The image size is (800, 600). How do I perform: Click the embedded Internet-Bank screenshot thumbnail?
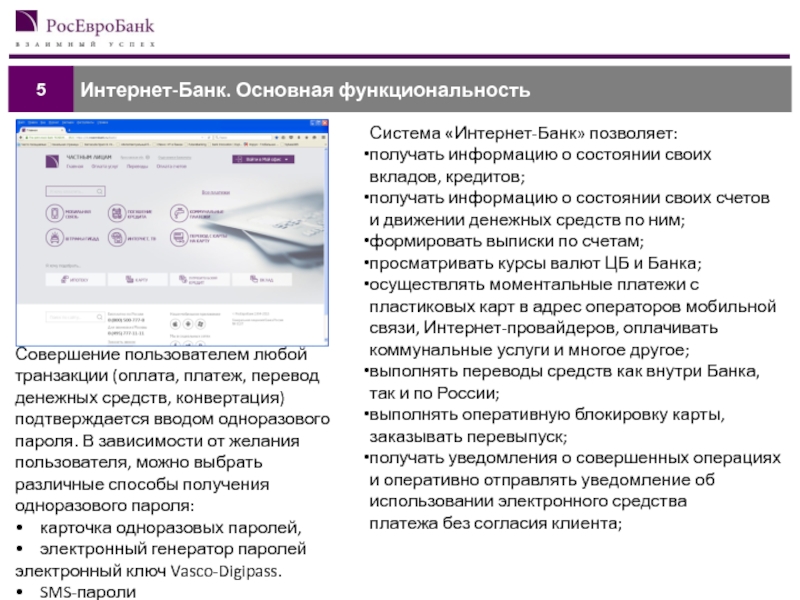tap(172, 233)
